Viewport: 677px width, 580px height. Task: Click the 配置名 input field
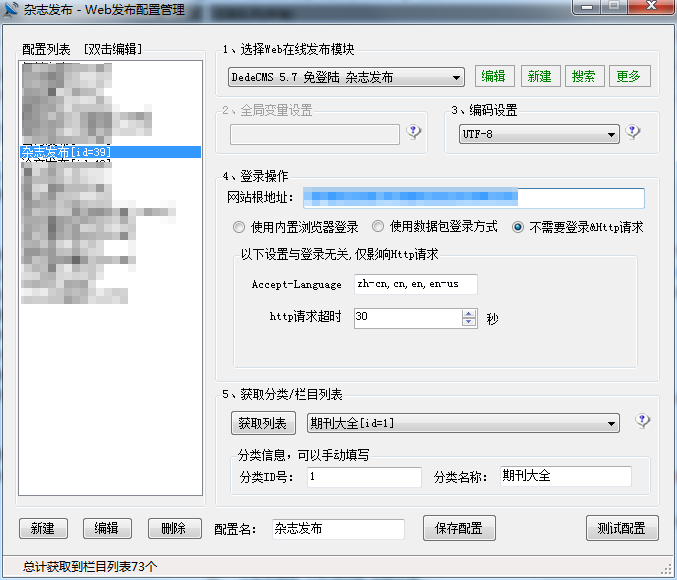[338, 529]
